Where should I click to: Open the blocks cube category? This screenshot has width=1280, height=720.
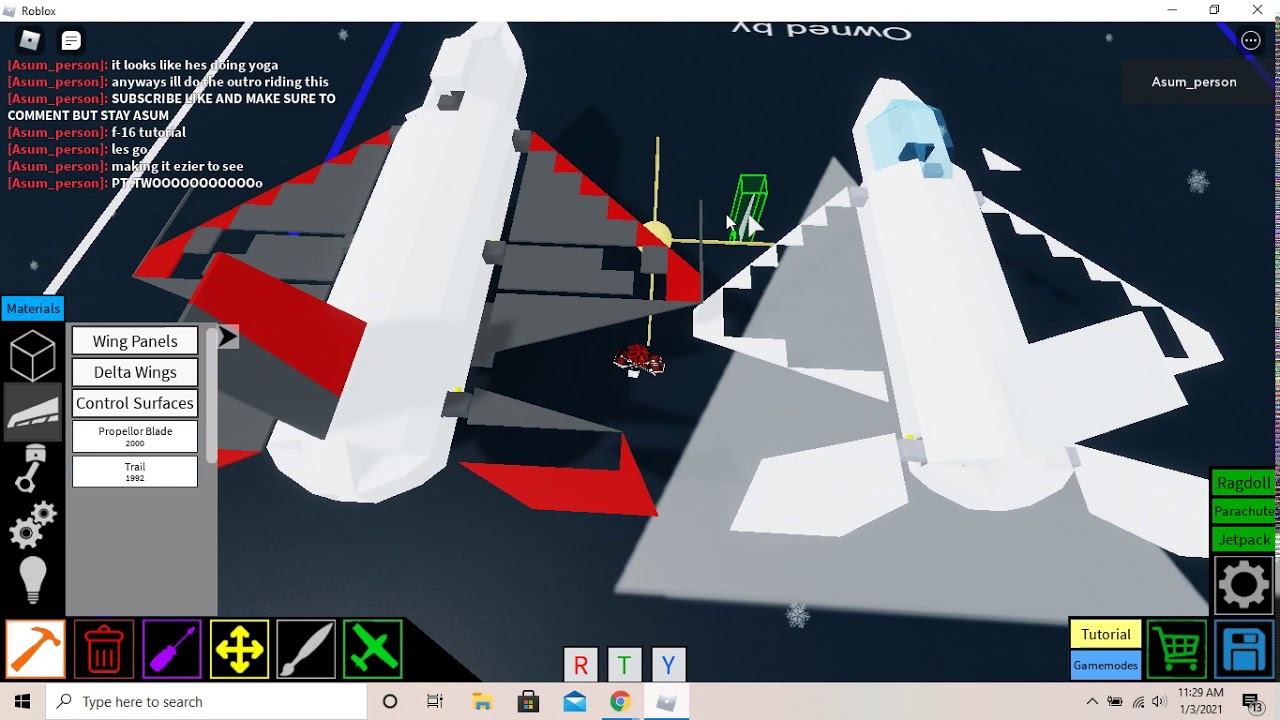pyautogui.click(x=33, y=356)
